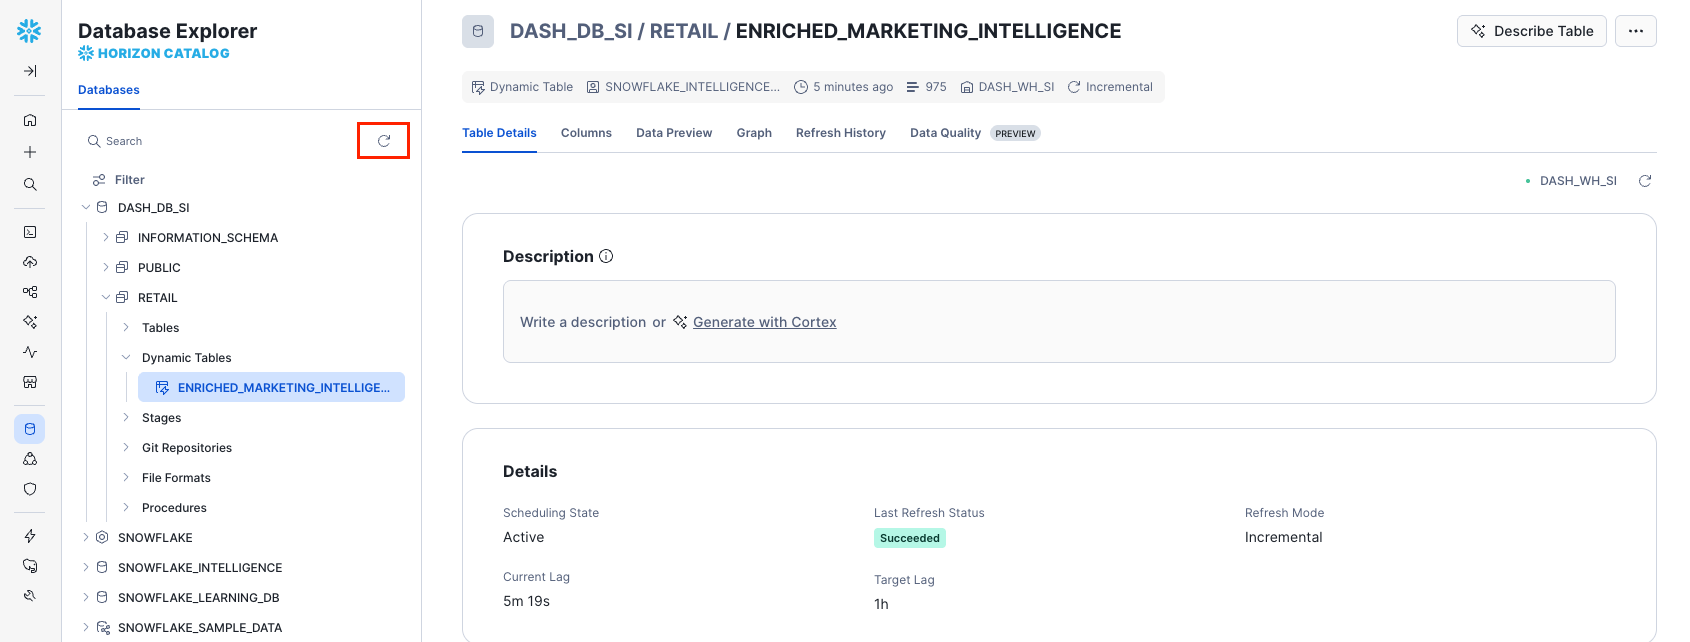Screen dimensions: 1690x642
Task: Expand the INFORMATION_SCHEMA schema
Action: [x=106, y=238]
